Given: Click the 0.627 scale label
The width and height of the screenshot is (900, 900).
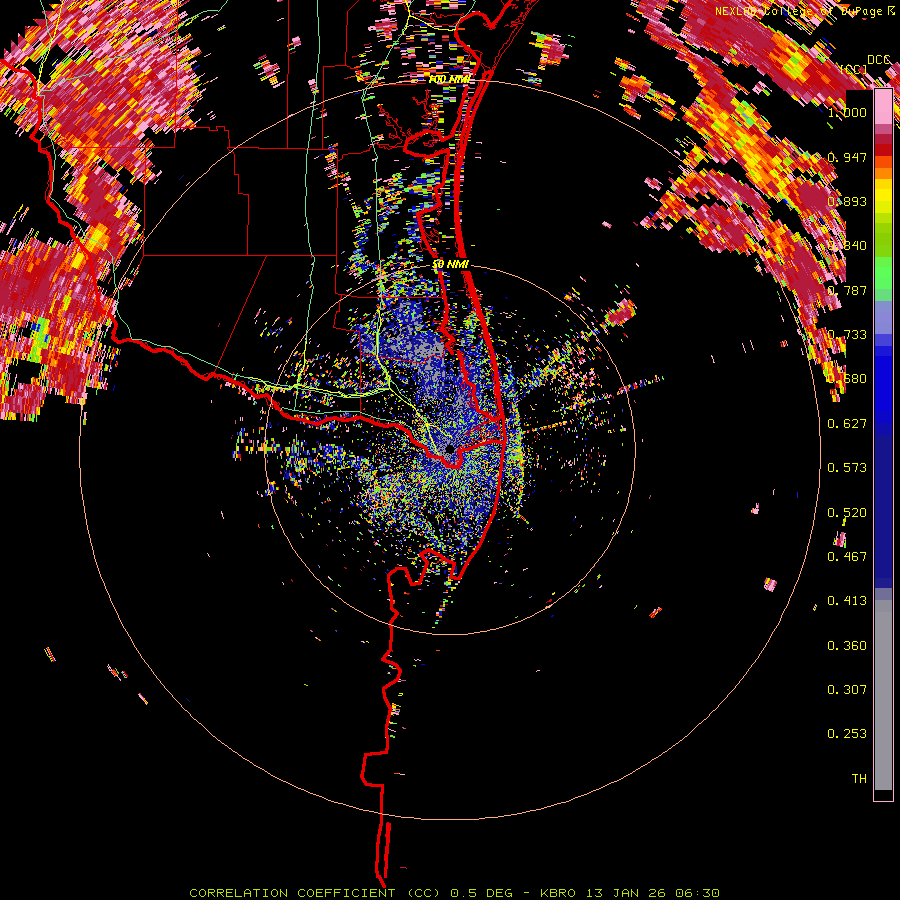Looking at the screenshot, I should click(x=847, y=424).
